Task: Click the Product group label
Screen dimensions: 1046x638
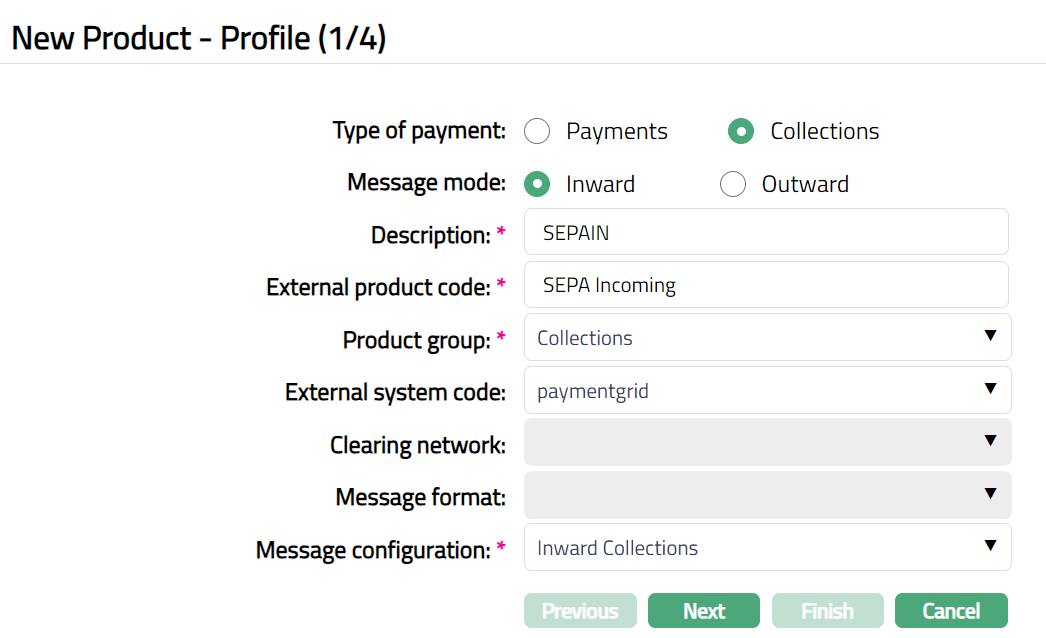Action: click(x=416, y=340)
